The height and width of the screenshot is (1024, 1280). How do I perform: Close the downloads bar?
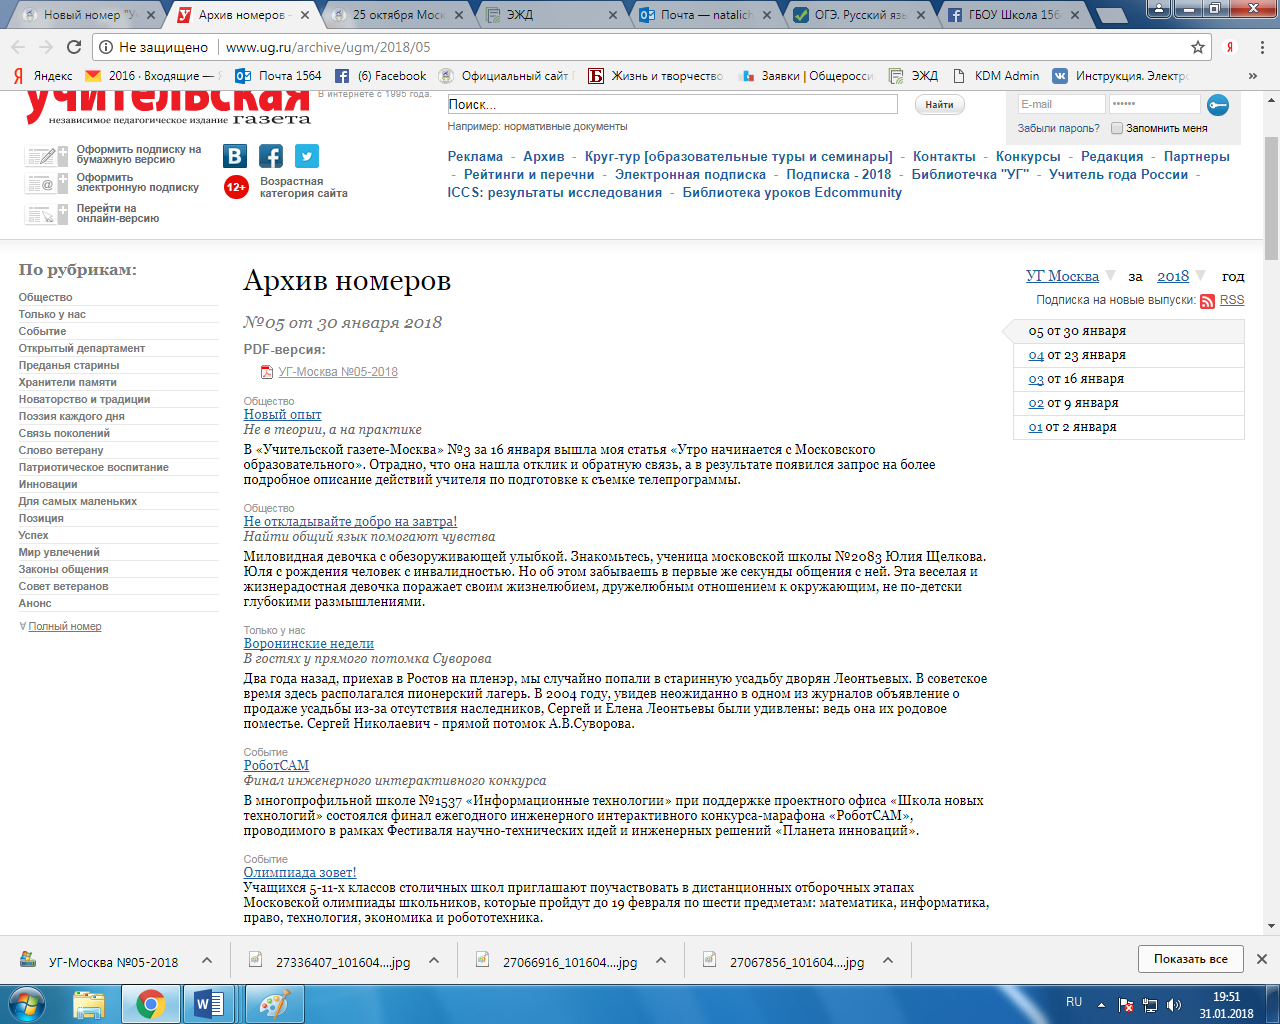[x=1262, y=959]
